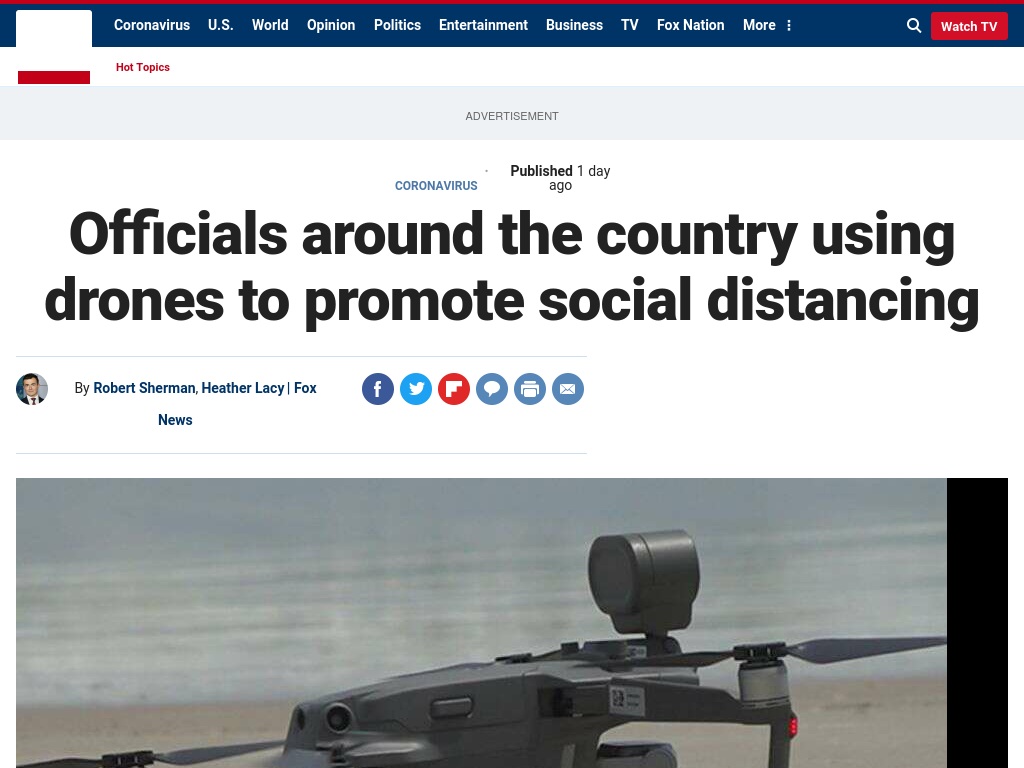Go to the Politics section
Viewport: 1024px width, 768px height.
tap(397, 25)
